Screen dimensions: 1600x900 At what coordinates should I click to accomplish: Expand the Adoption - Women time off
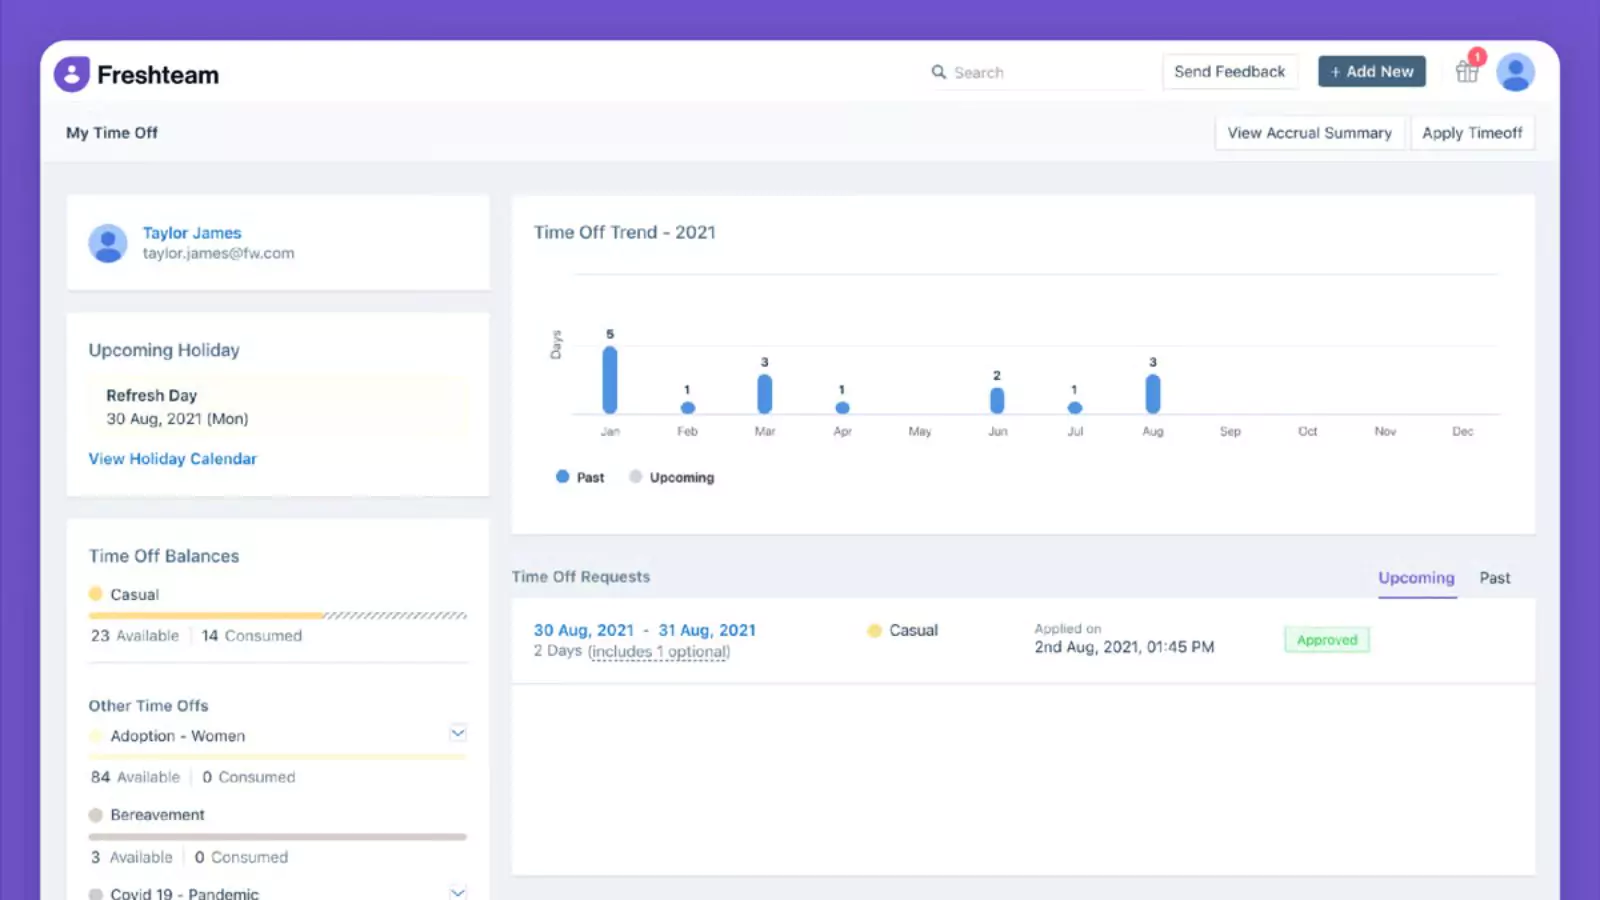458,733
